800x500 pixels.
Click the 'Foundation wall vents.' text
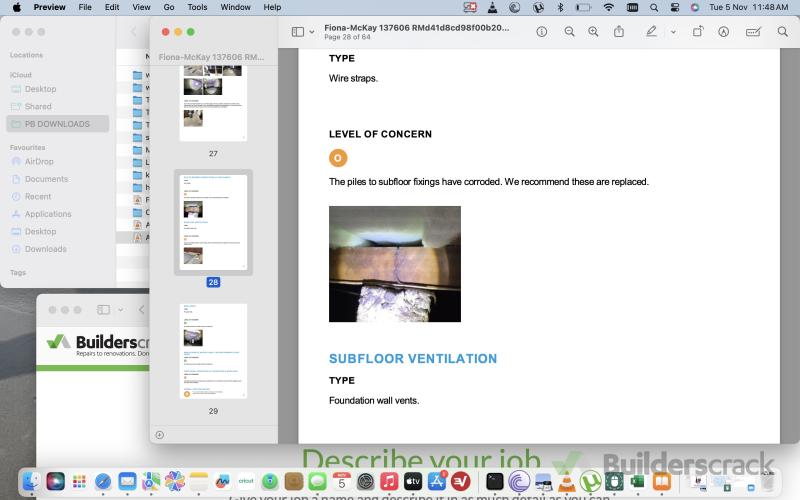(x=374, y=401)
